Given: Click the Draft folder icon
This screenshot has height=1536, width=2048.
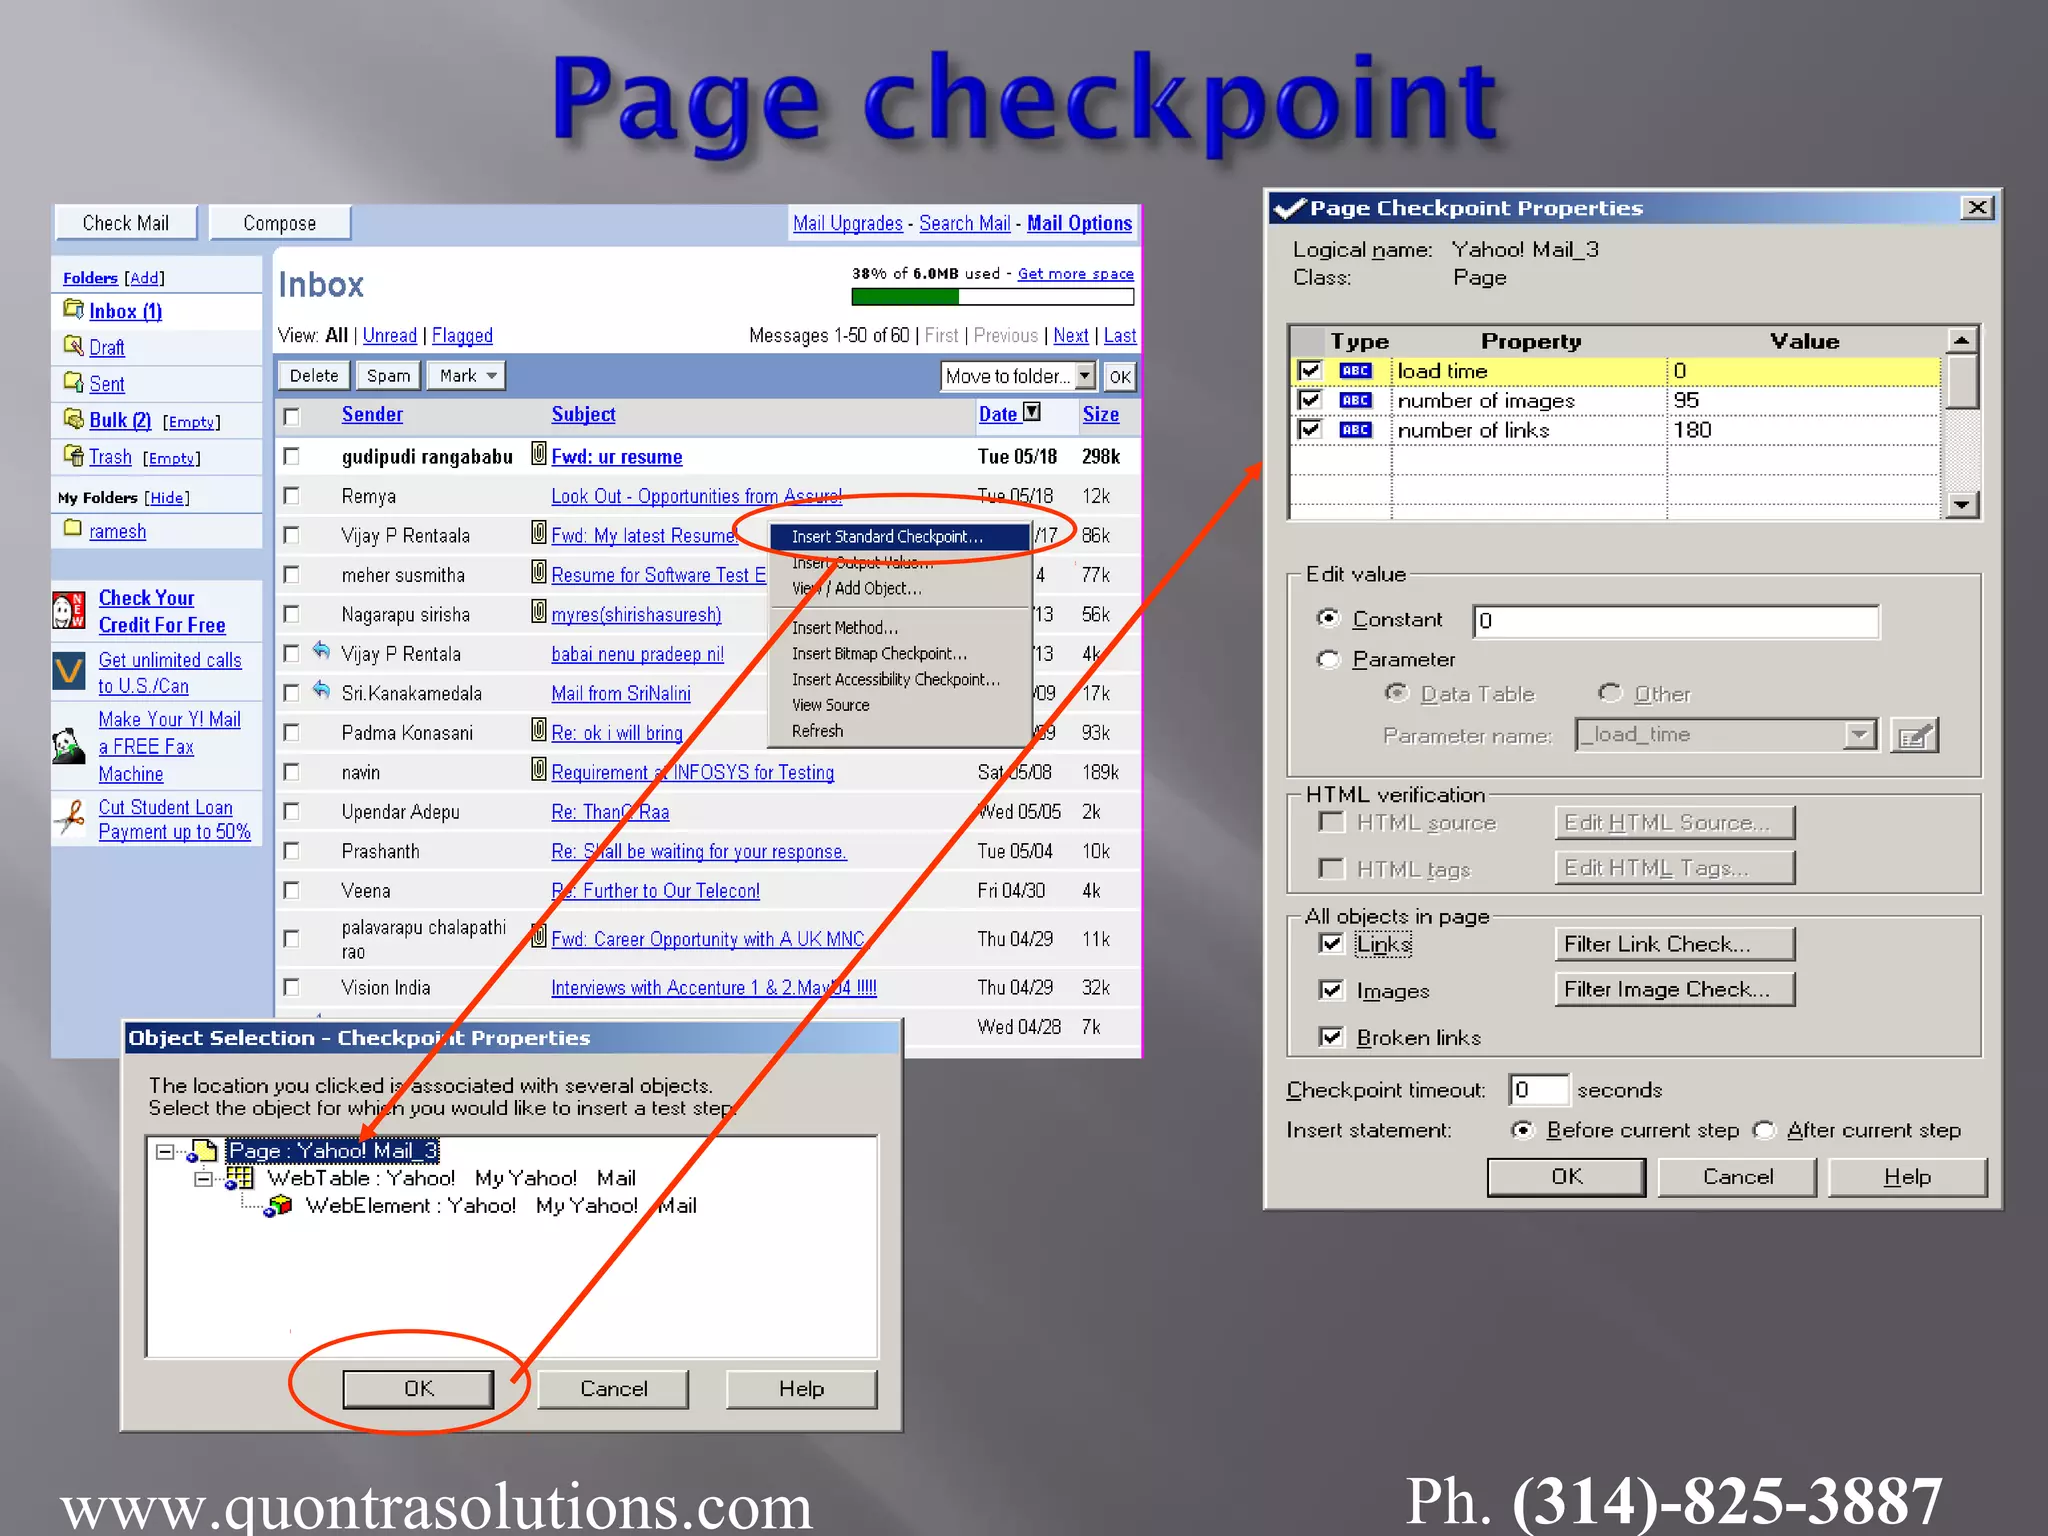Looking at the screenshot, I should click(x=72, y=346).
